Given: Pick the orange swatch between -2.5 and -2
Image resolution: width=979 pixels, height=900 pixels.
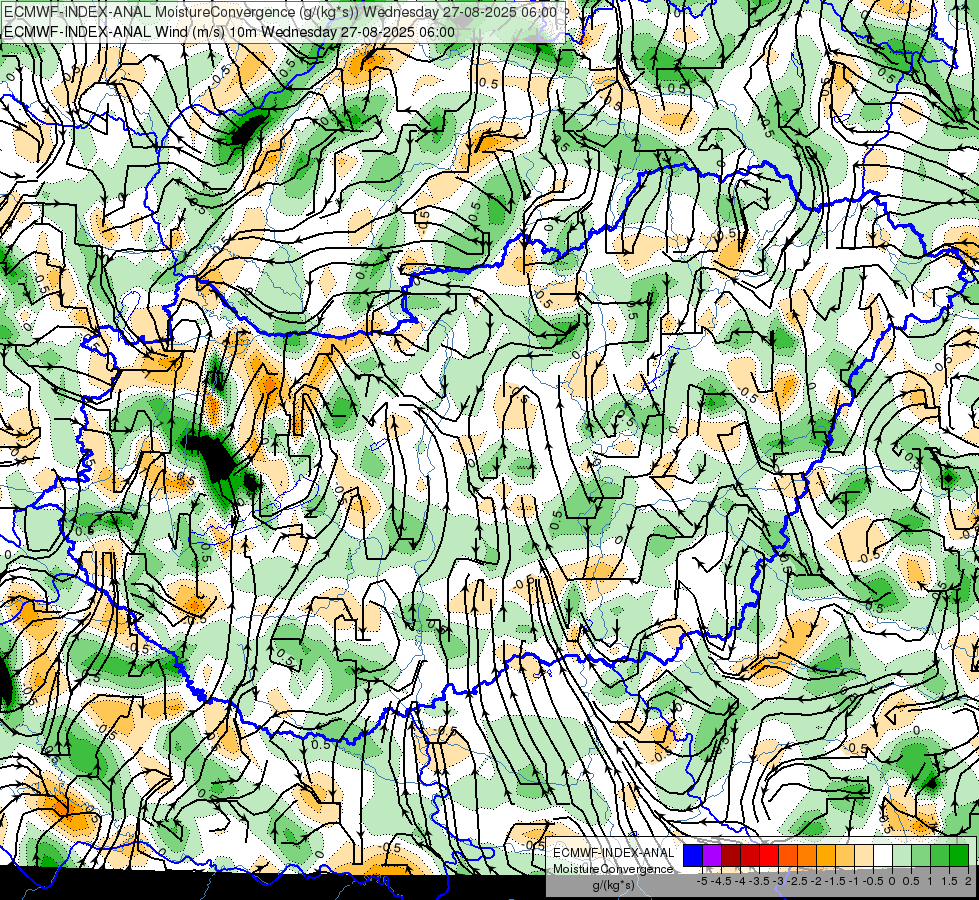Looking at the screenshot, I should pyautogui.click(x=807, y=855).
